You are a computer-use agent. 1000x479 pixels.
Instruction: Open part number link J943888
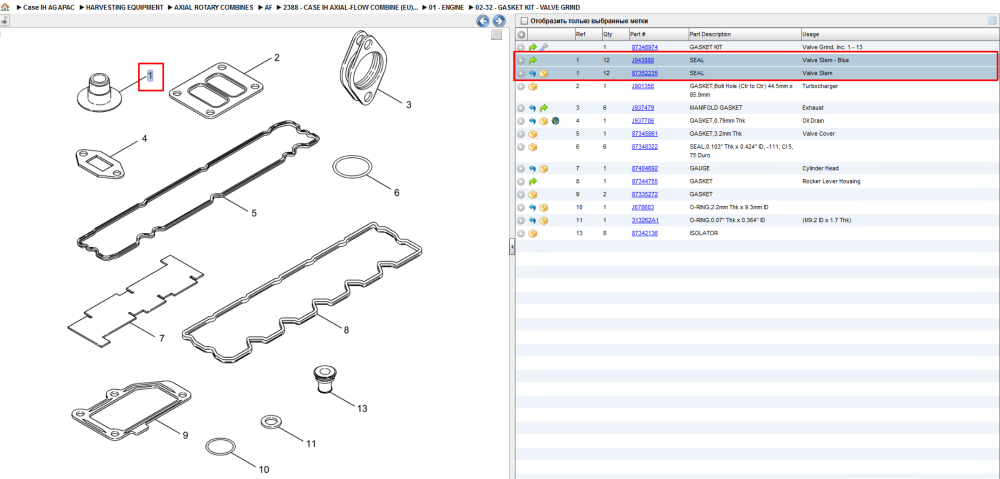click(642, 61)
